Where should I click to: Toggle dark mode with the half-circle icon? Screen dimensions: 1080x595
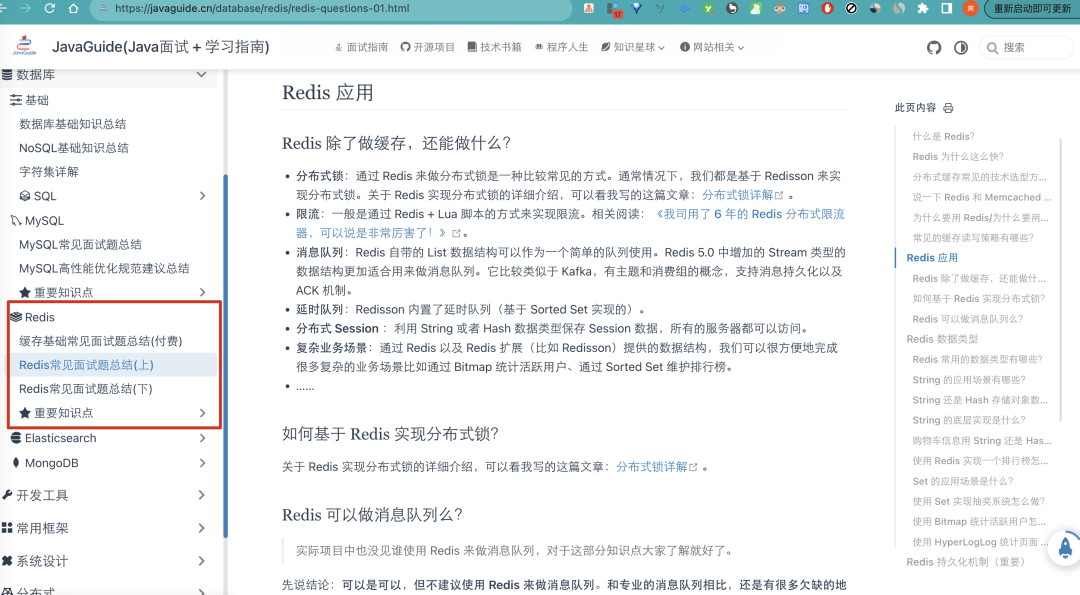(x=961, y=48)
